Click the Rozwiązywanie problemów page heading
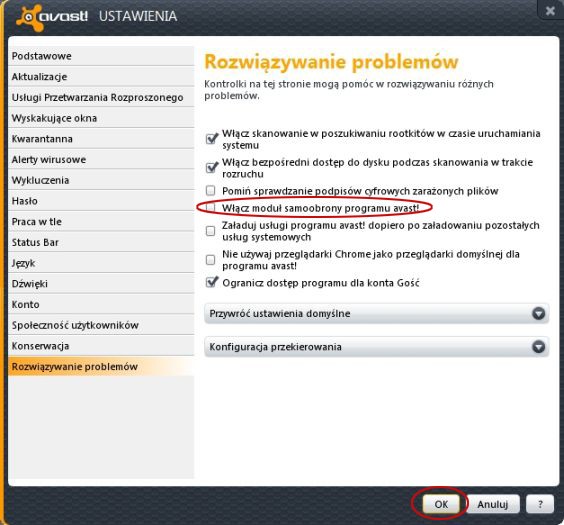The width and height of the screenshot is (564, 525). tap(331, 62)
